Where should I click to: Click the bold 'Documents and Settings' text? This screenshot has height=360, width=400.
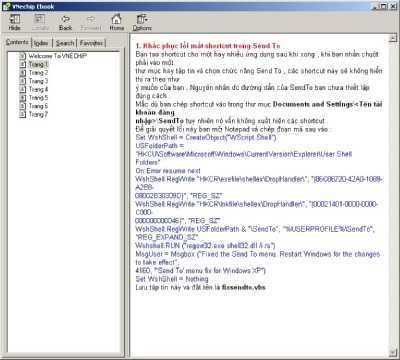pos(312,104)
